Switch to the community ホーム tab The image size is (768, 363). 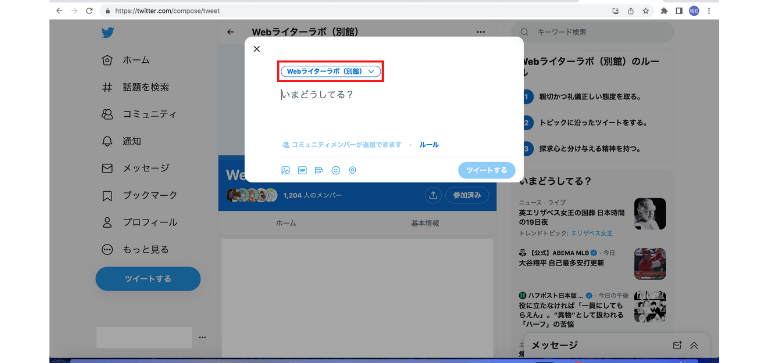point(286,223)
